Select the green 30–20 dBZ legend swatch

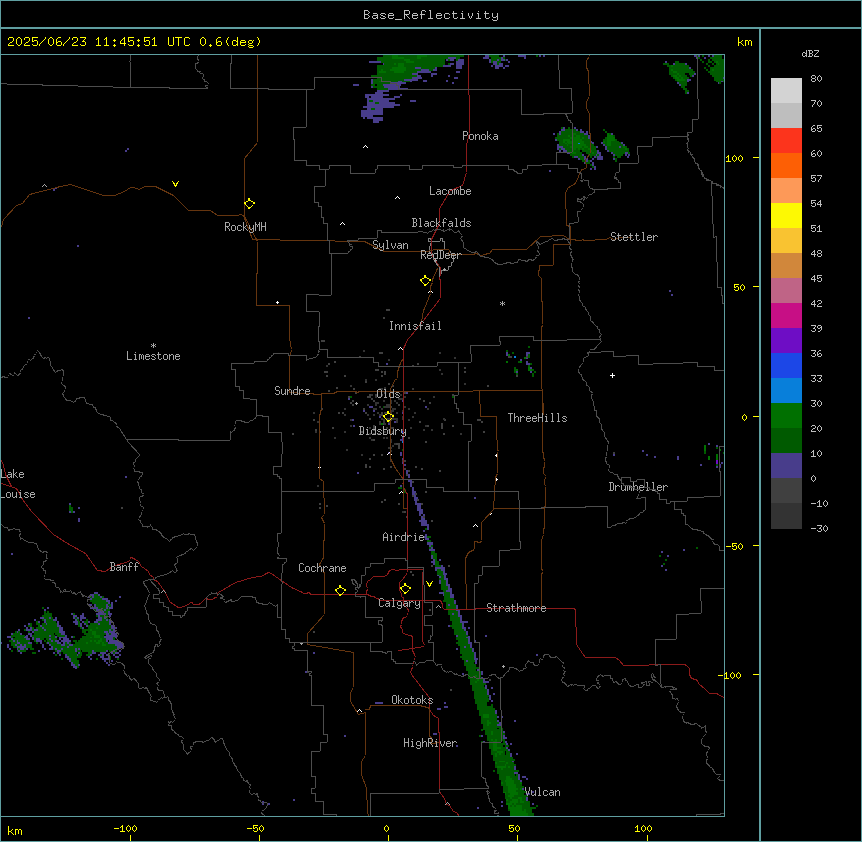click(786, 416)
